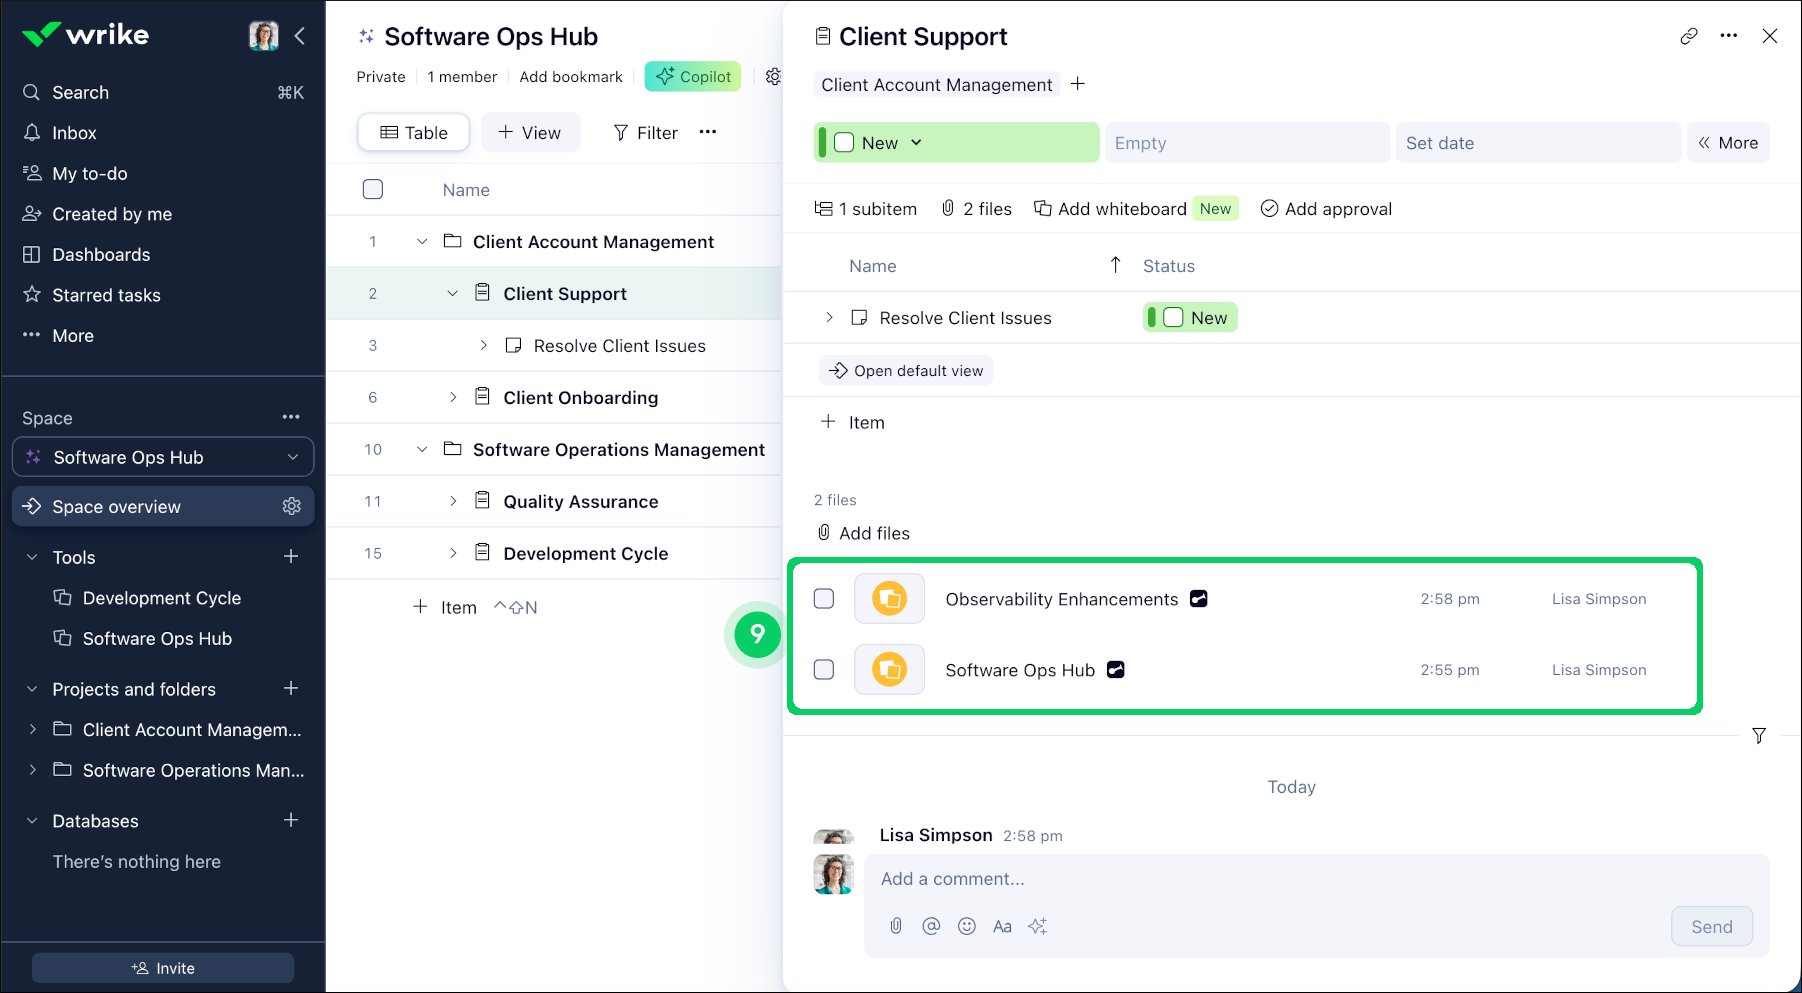Open the Software Ops Hub space selector
The image size is (1802, 993).
[x=163, y=457]
